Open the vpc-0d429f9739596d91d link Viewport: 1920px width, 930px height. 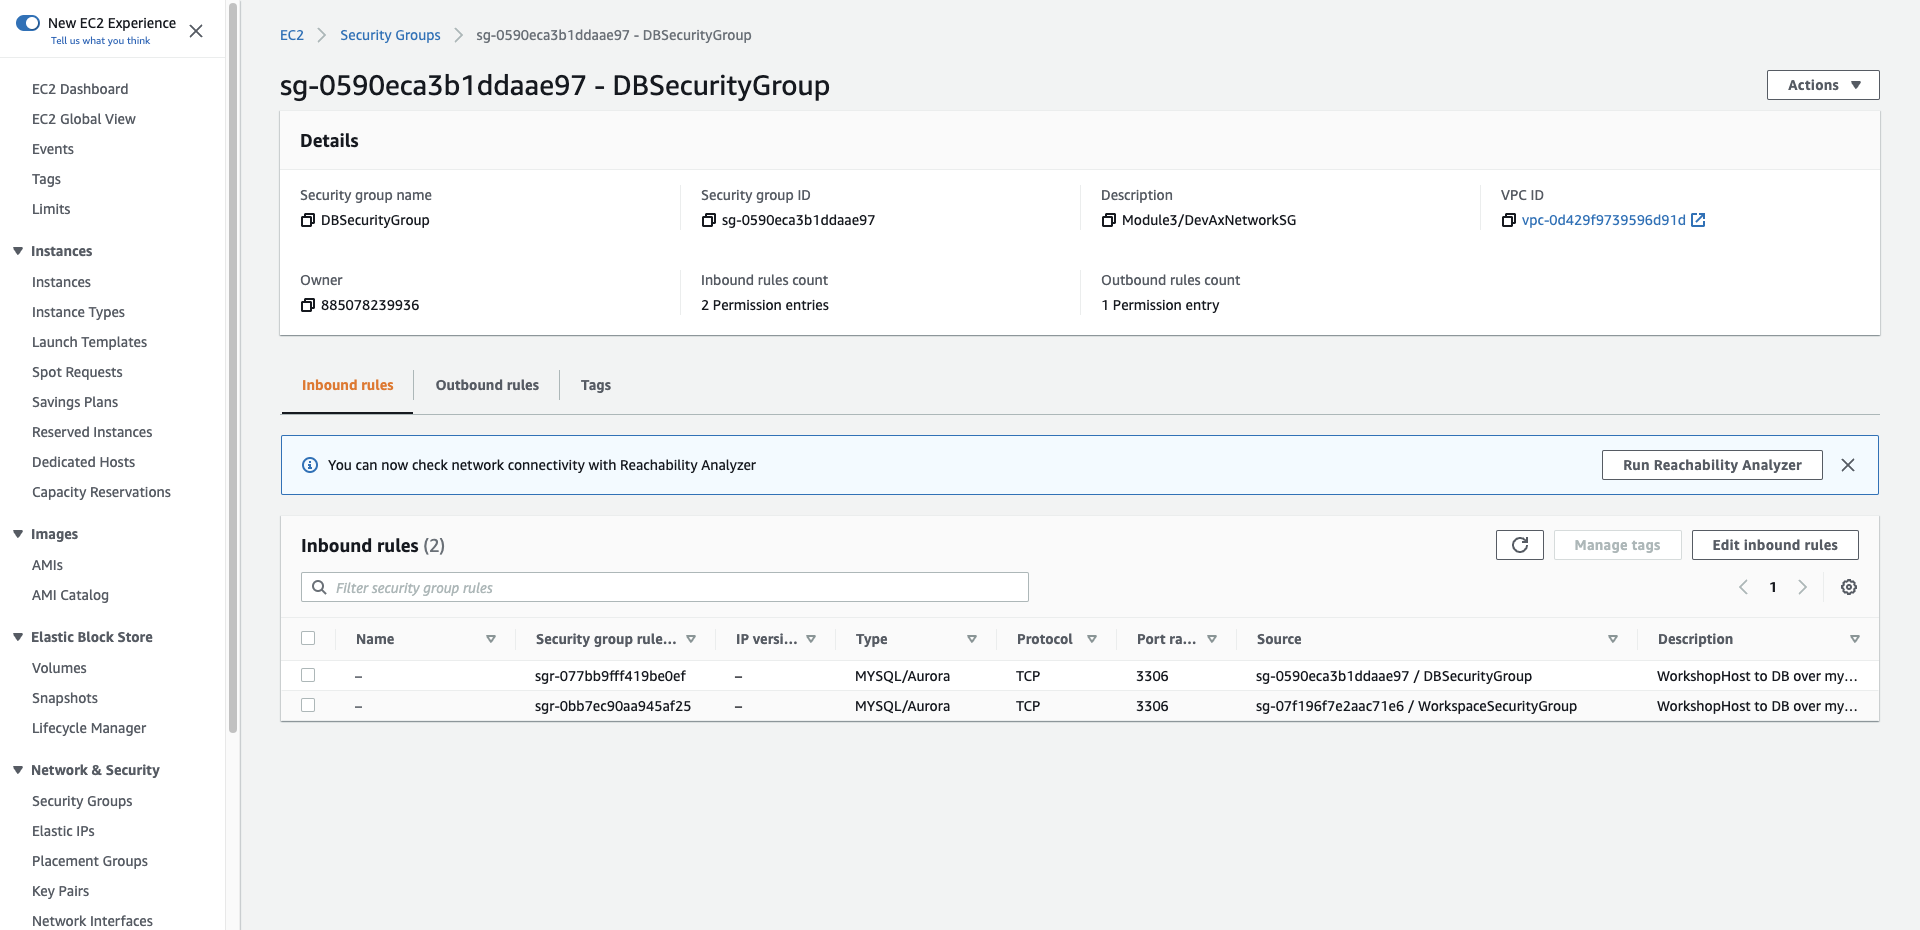(1603, 220)
